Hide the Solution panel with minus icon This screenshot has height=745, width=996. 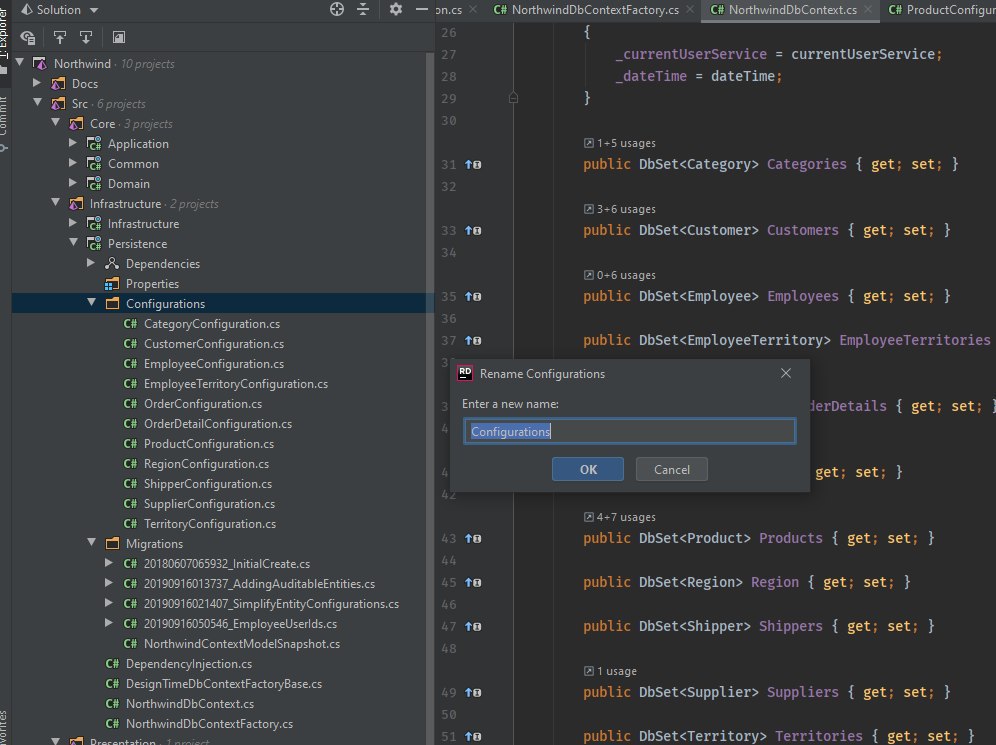[x=422, y=10]
